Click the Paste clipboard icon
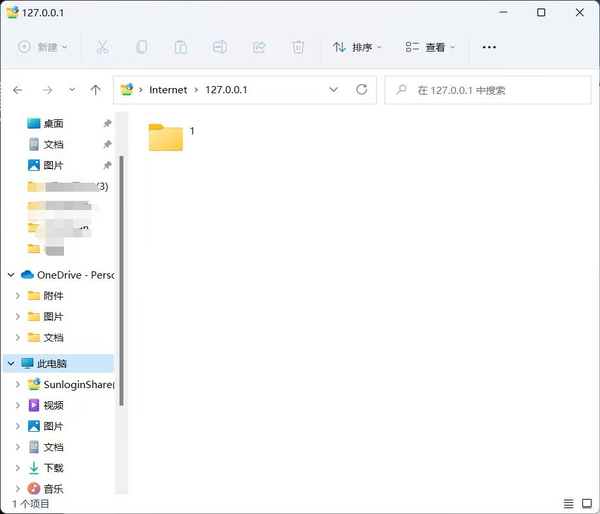 click(x=181, y=47)
